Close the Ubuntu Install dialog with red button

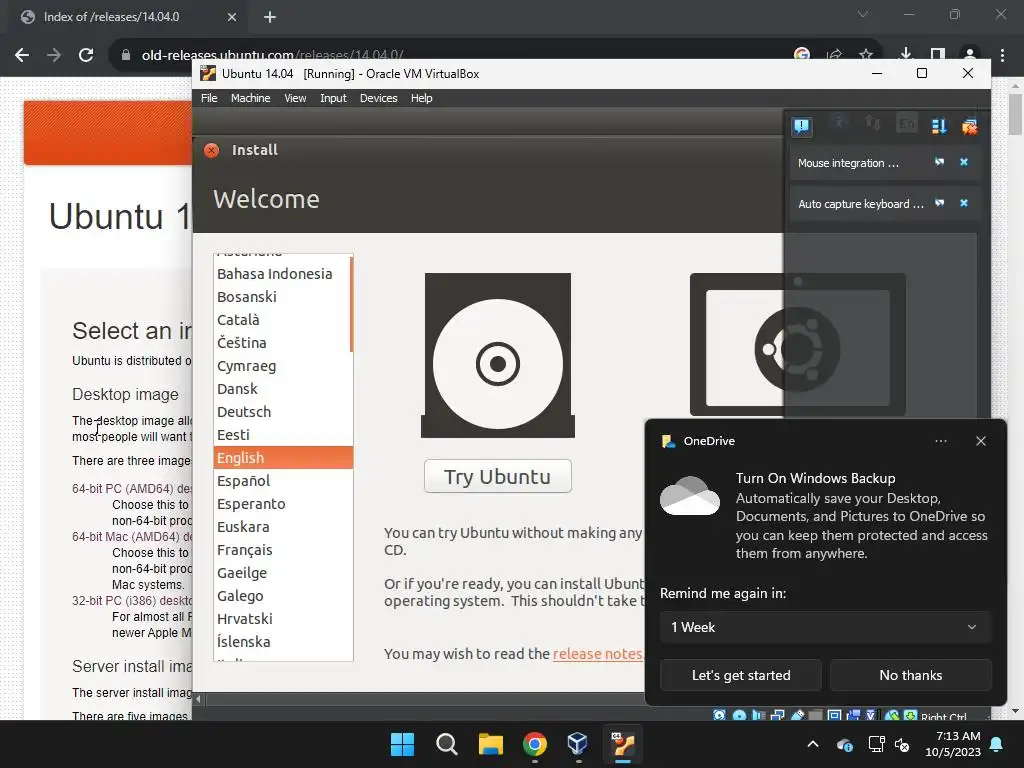[x=212, y=150]
